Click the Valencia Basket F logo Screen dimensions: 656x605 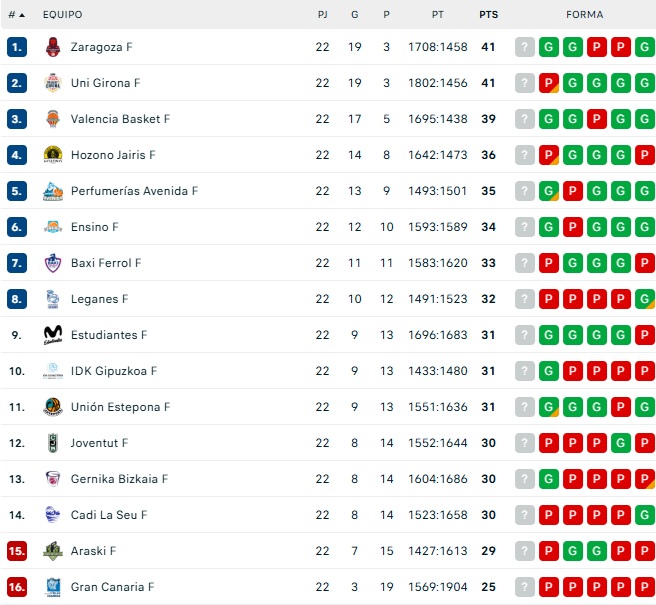(x=53, y=119)
